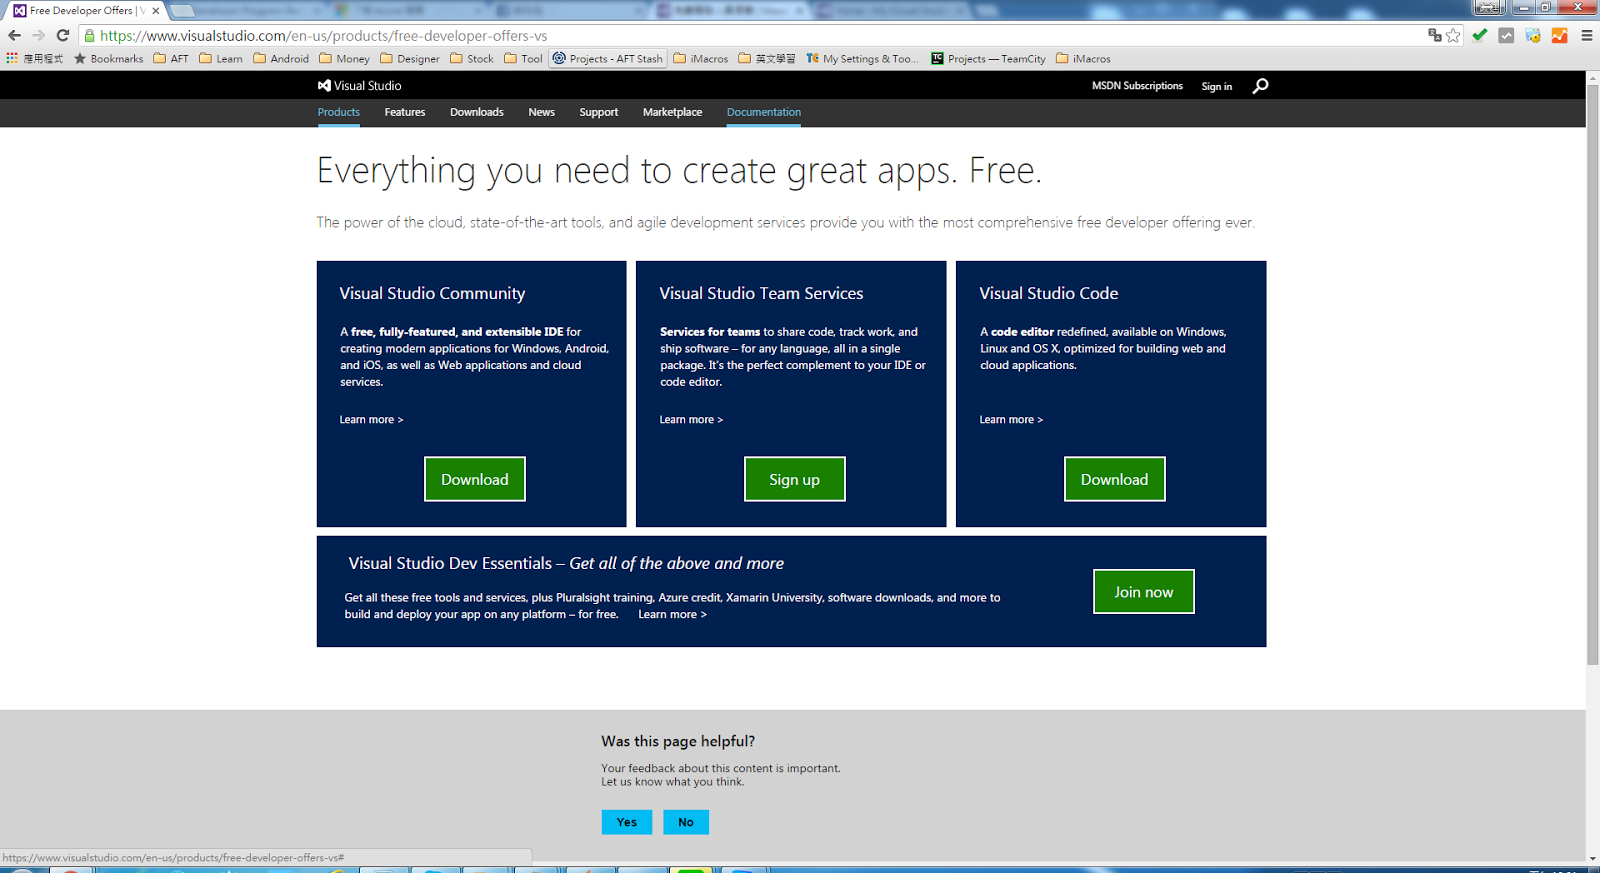Reload the page with the refresh icon
Viewport: 1600px width, 873px height.
[63, 35]
